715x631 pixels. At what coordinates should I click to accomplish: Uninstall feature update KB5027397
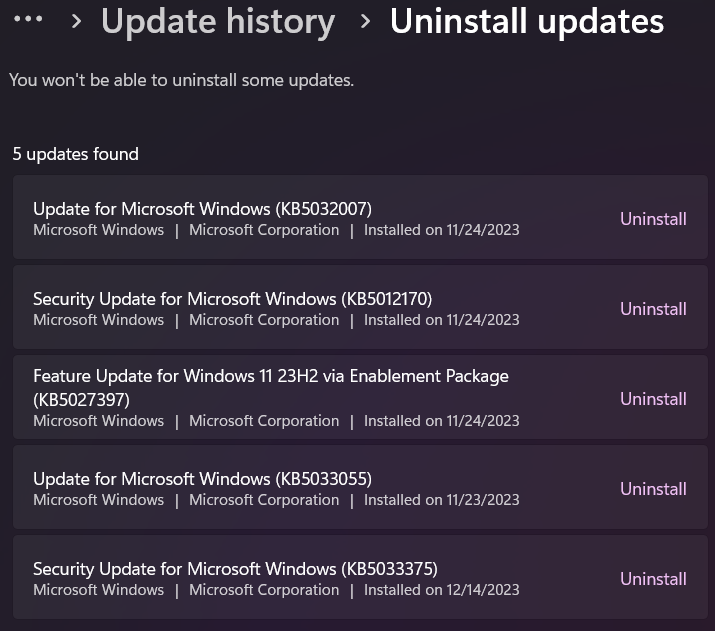[653, 399]
